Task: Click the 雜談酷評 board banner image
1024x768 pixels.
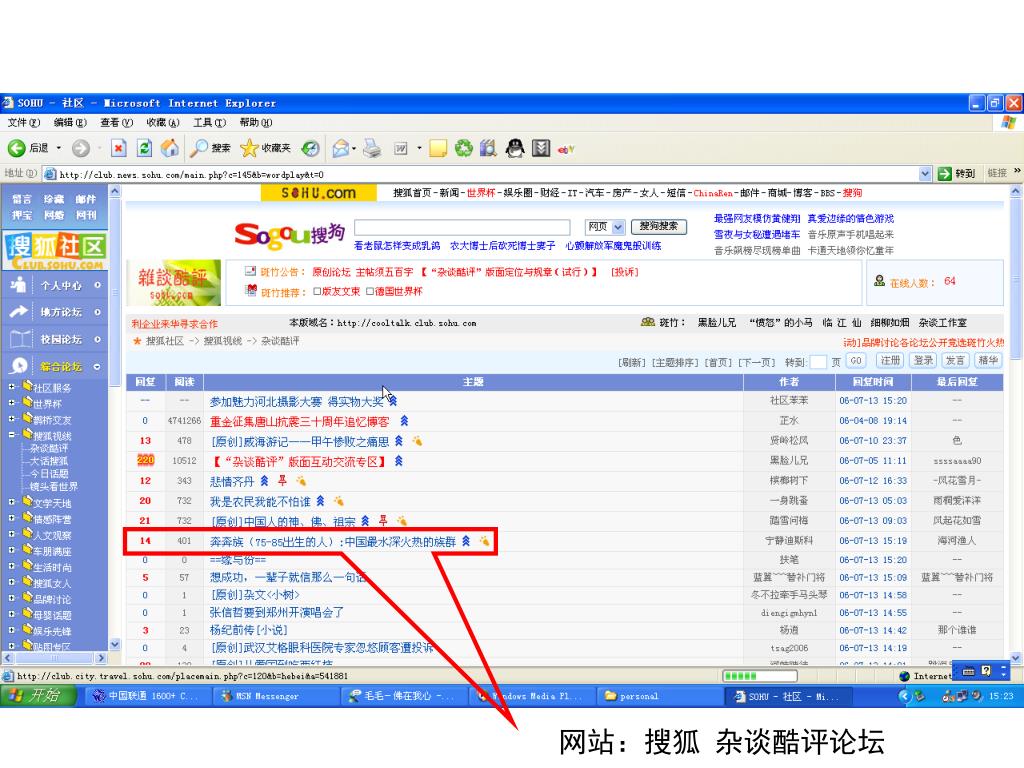Action: tap(173, 283)
